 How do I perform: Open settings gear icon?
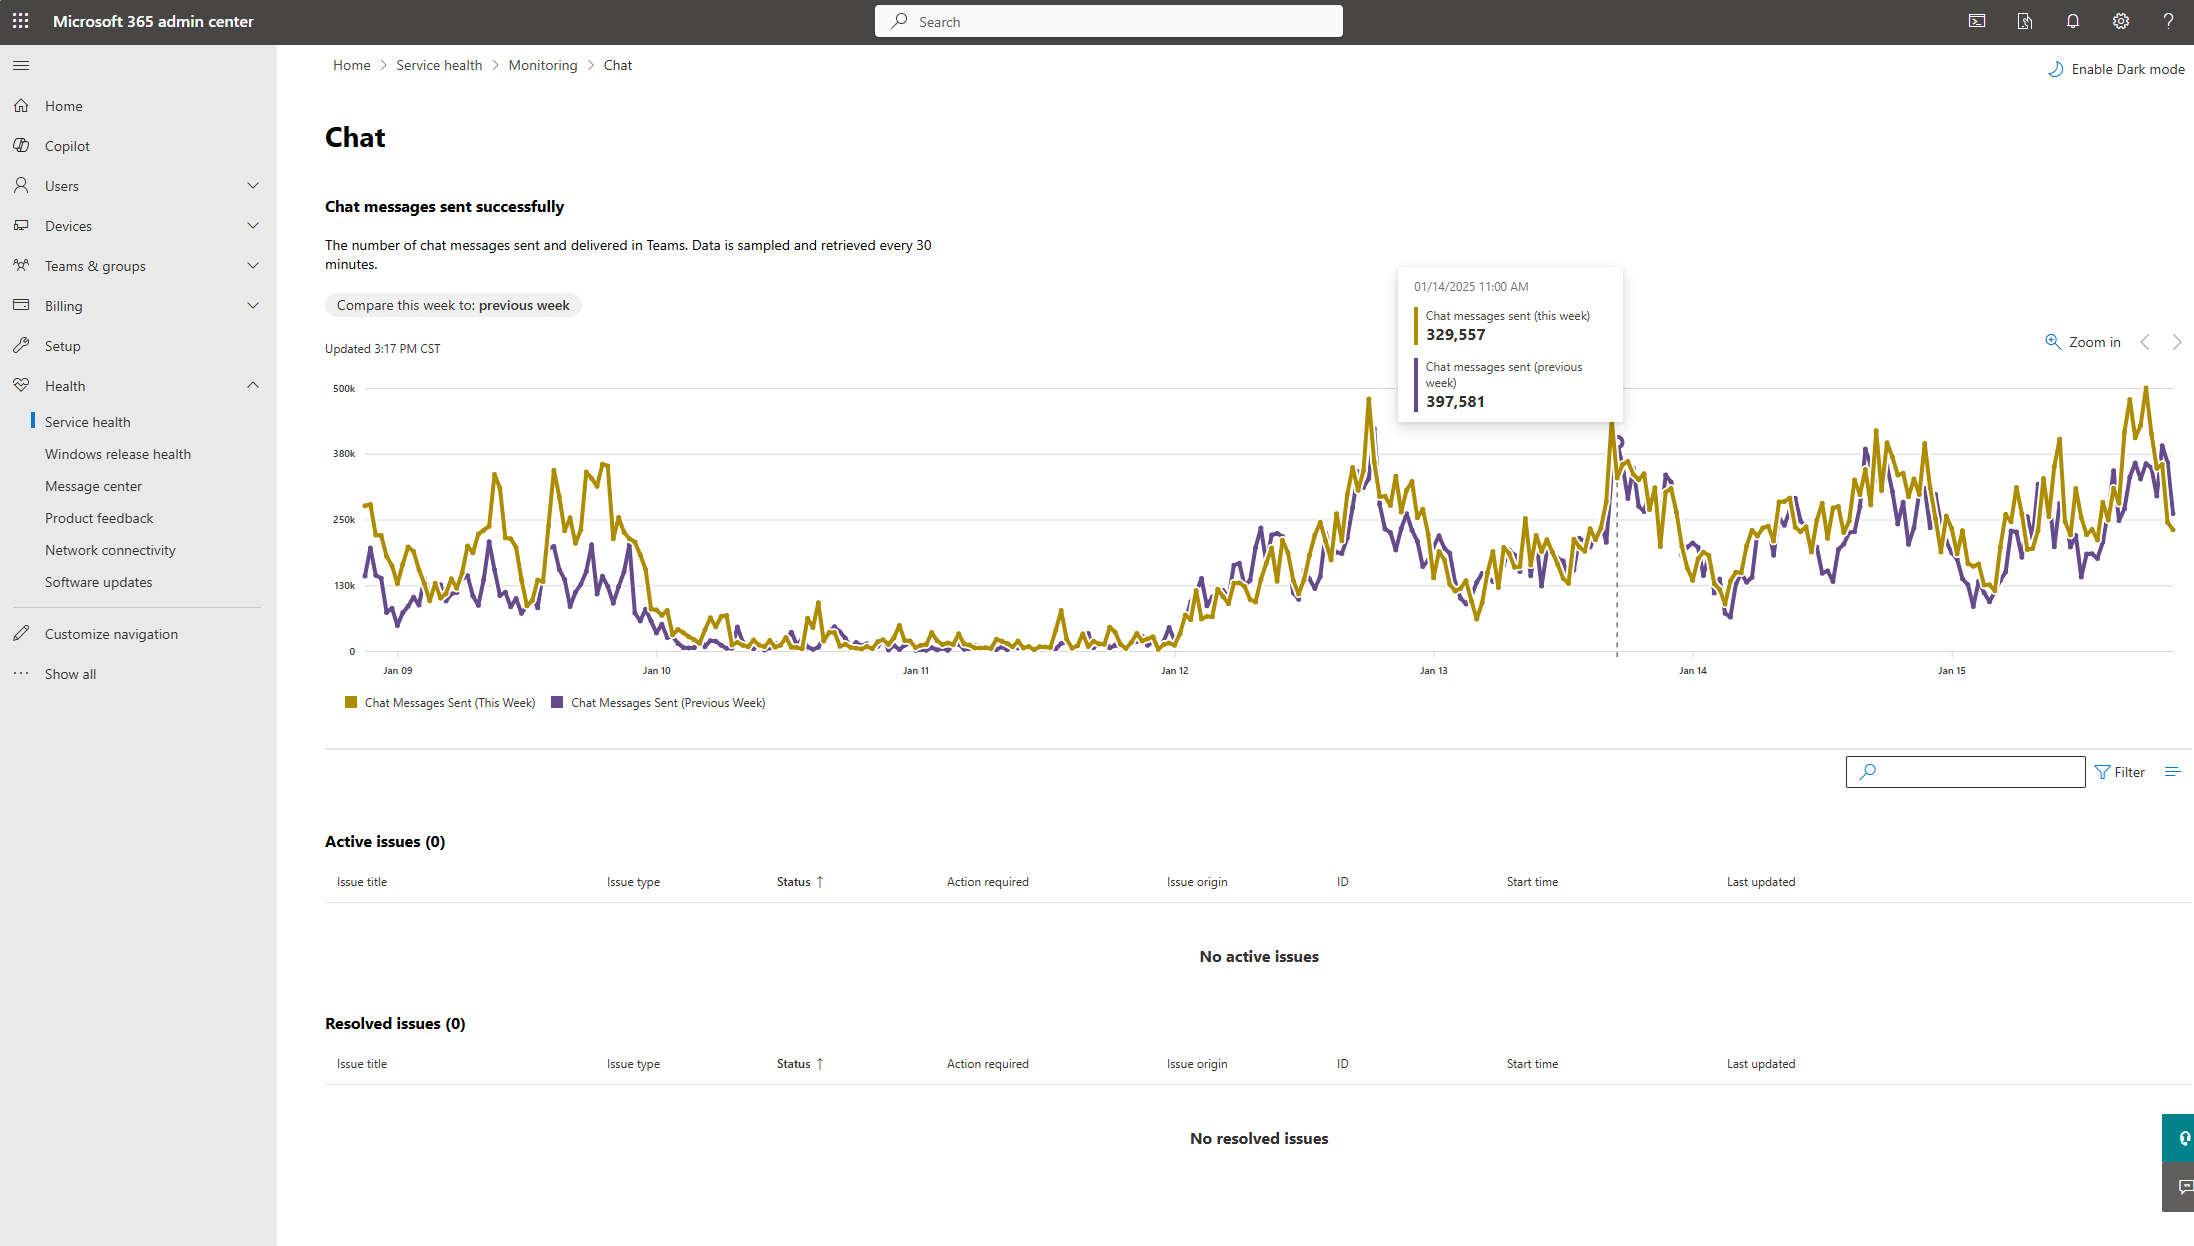[2121, 21]
